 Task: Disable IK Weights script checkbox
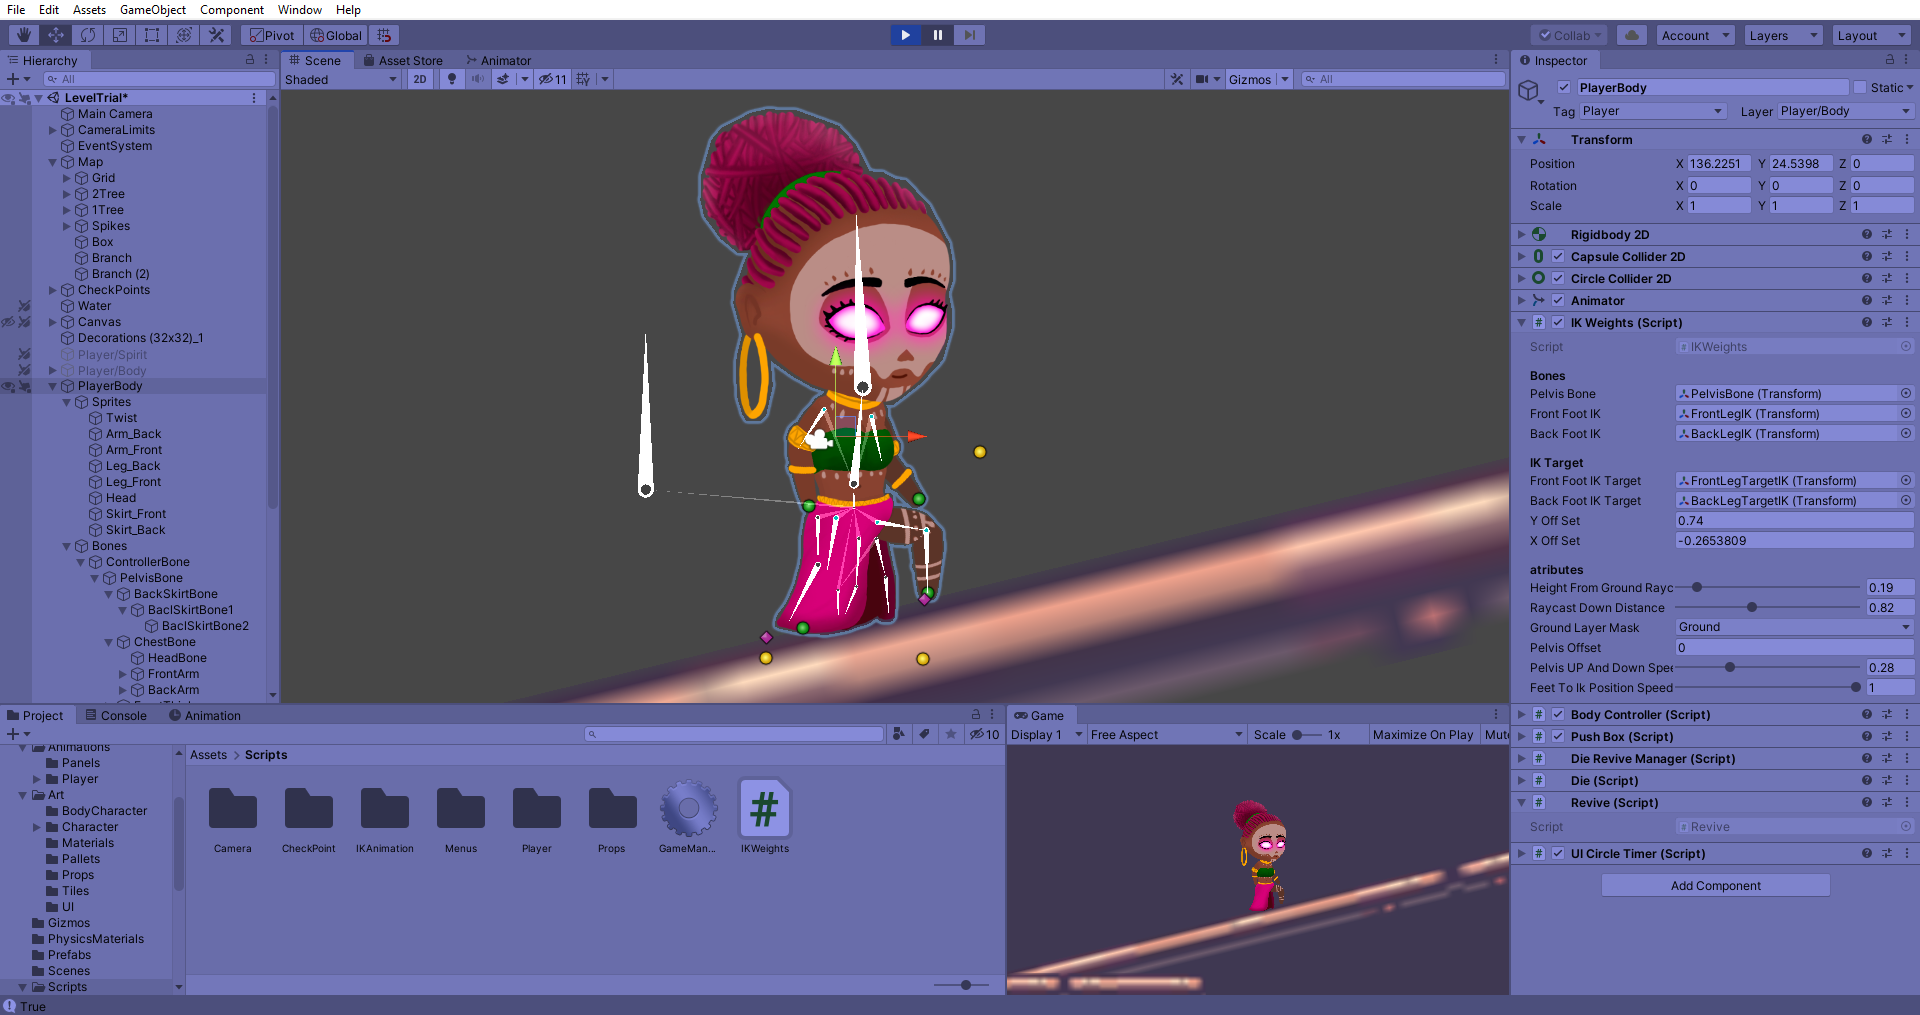click(x=1558, y=323)
